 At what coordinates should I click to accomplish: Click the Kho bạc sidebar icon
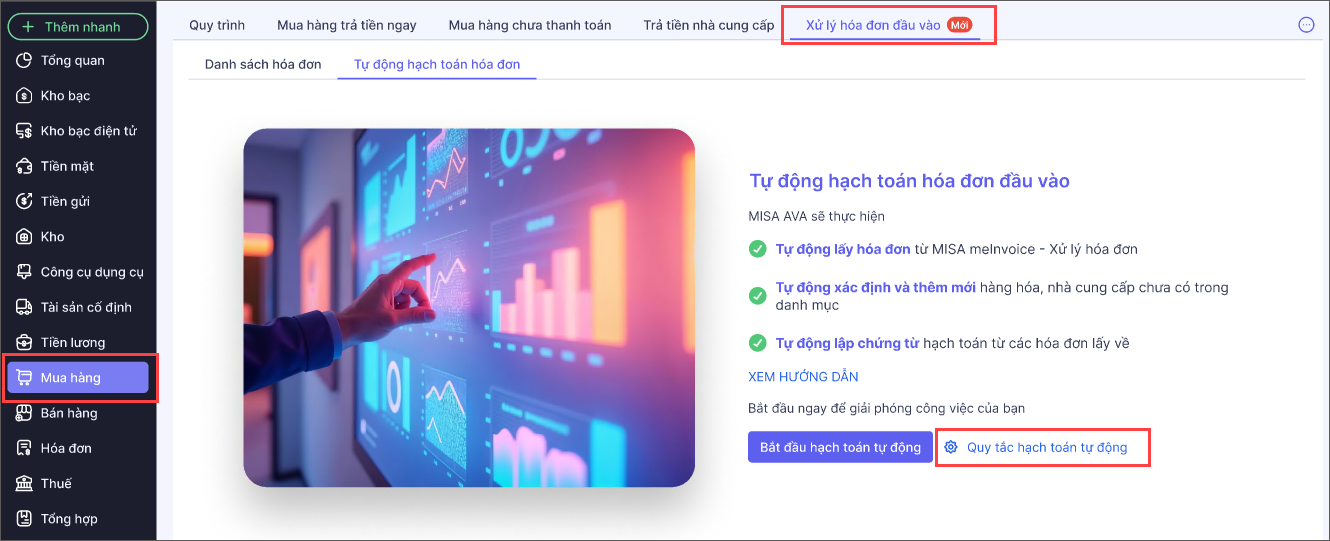pyautogui.click(x=25, y=96)
